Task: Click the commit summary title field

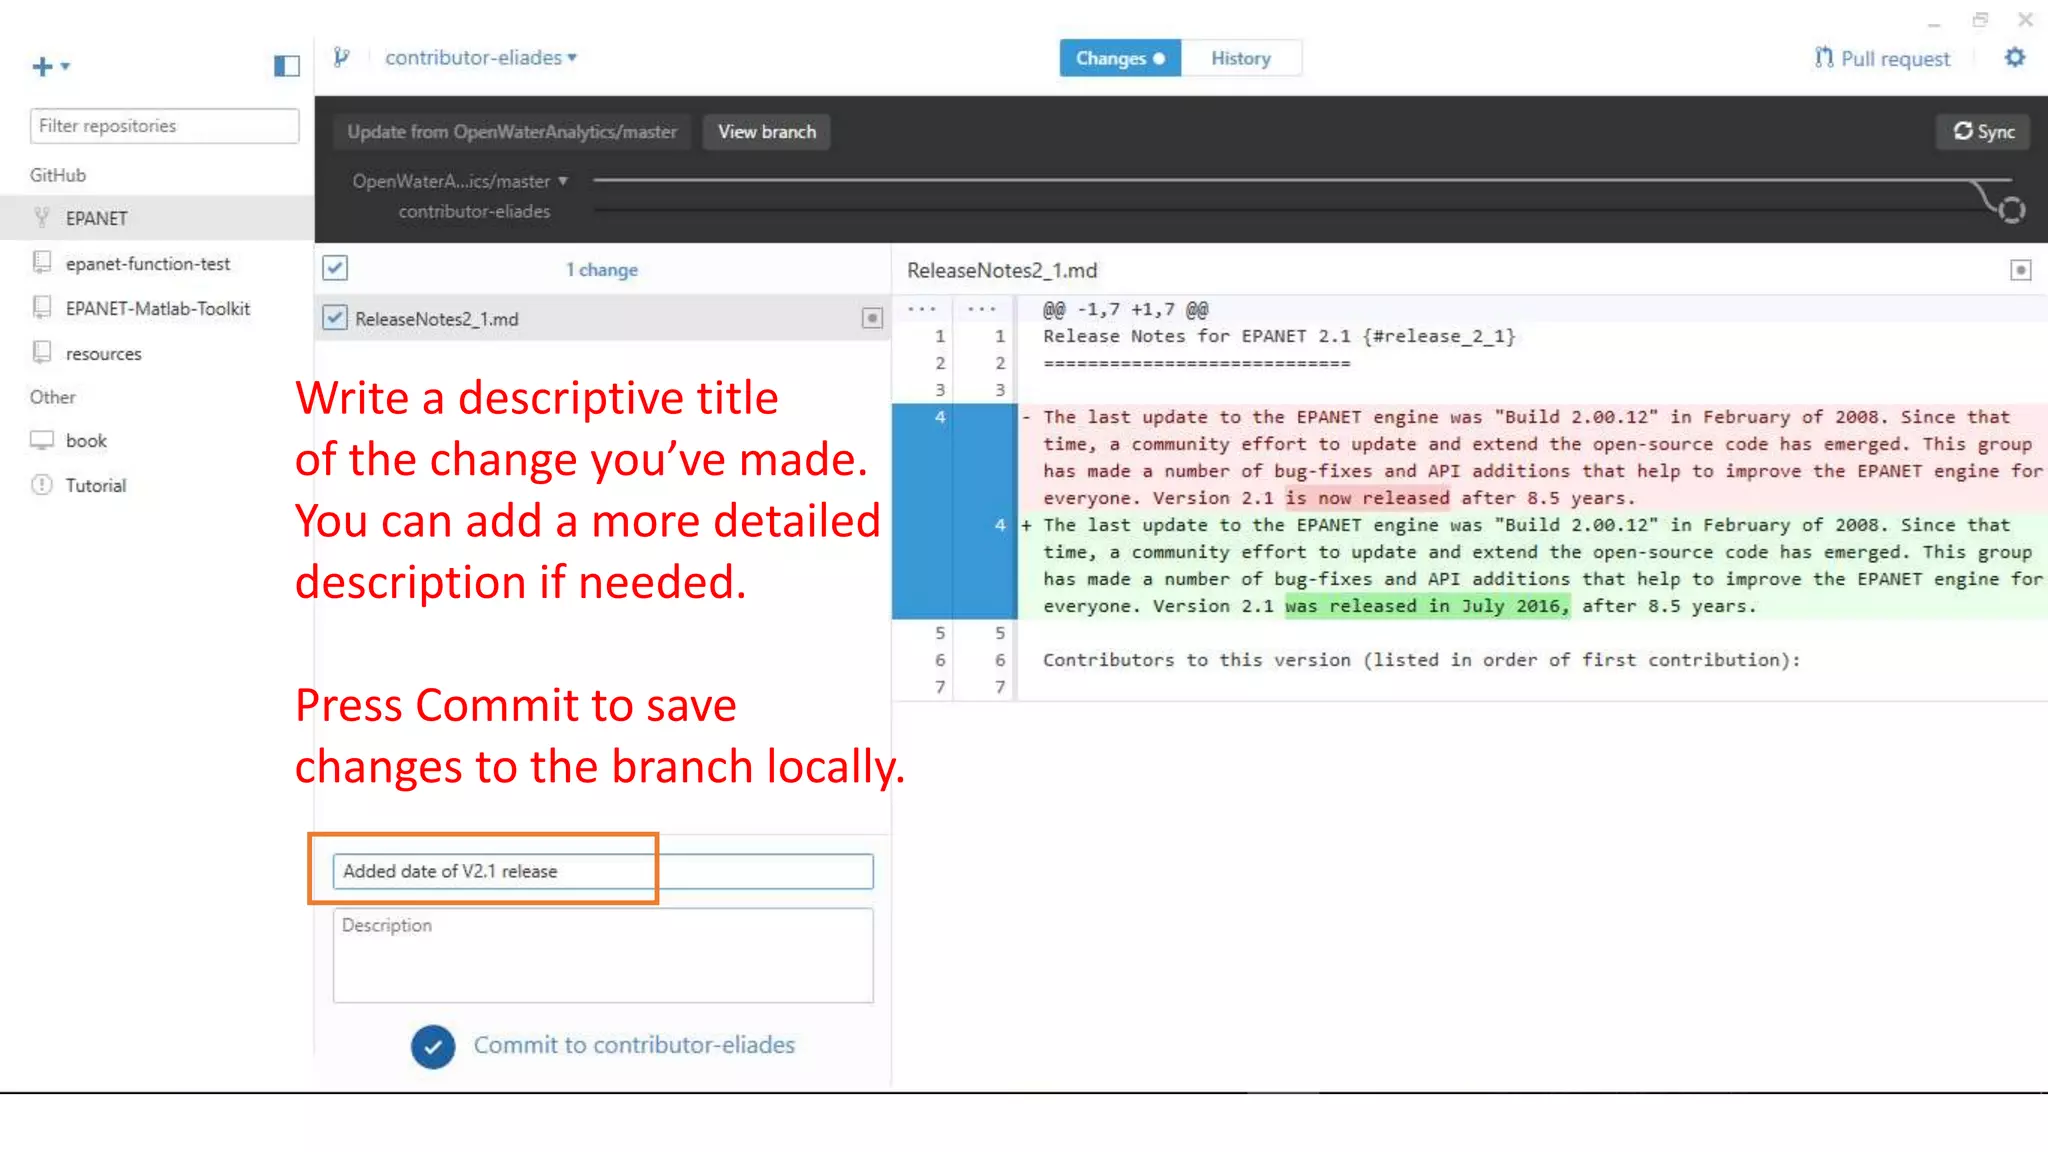Action: point(603,871)
